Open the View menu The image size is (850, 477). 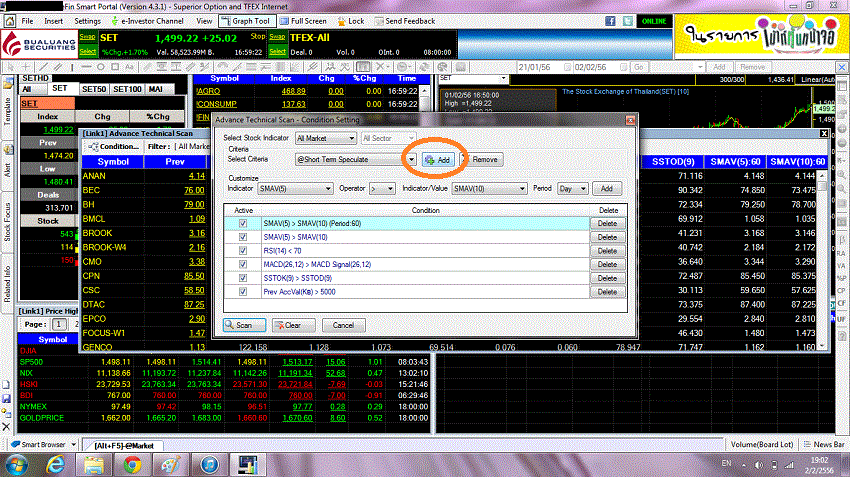point(204,21)
